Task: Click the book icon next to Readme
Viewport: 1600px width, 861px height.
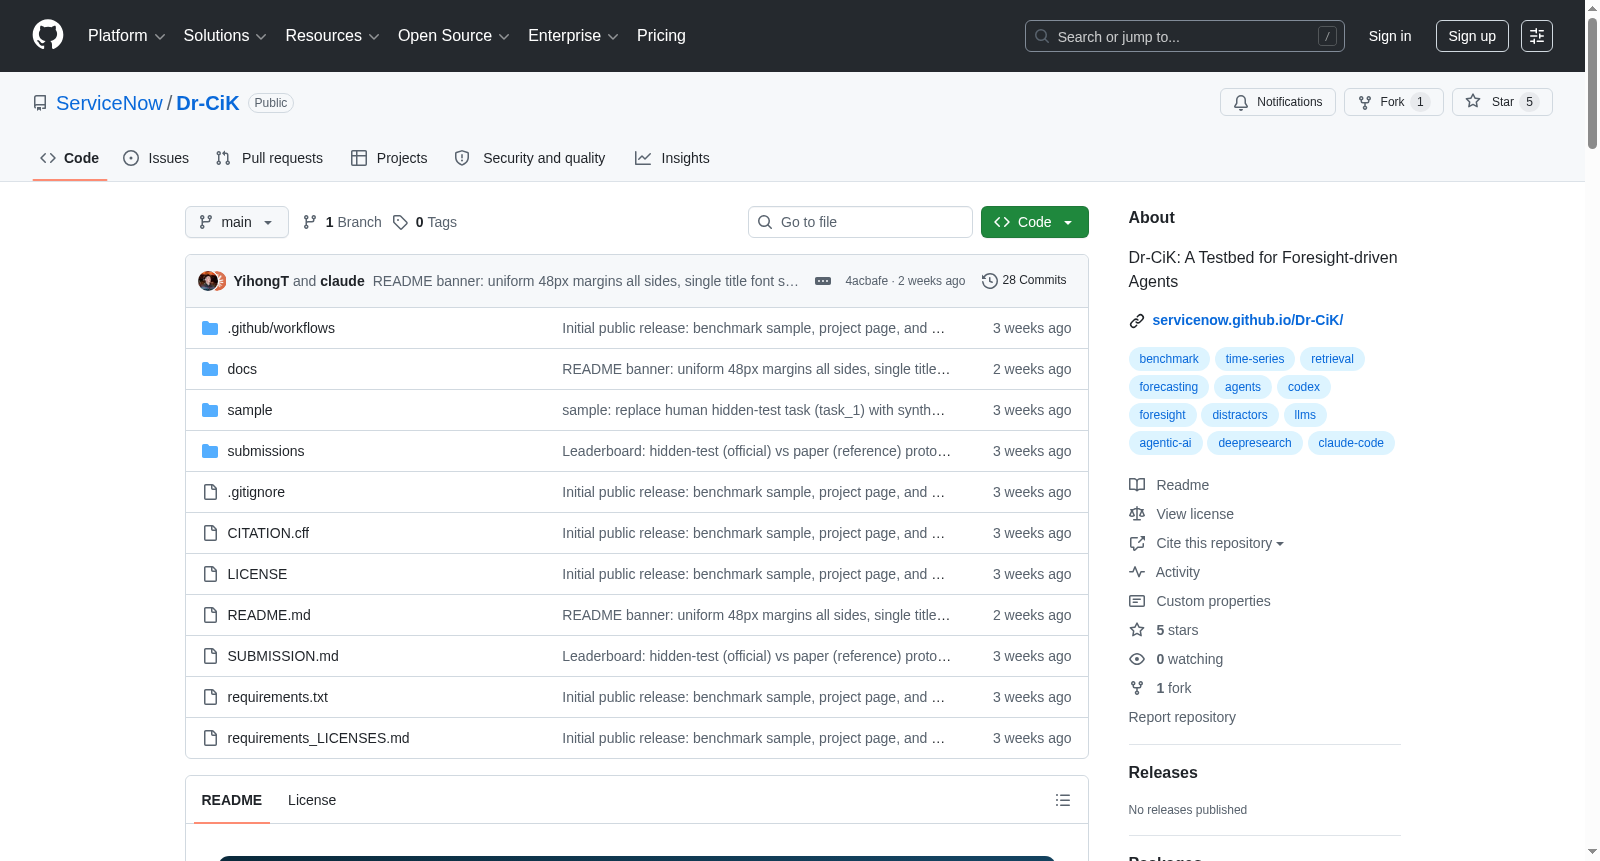Action: (1137, 485)
